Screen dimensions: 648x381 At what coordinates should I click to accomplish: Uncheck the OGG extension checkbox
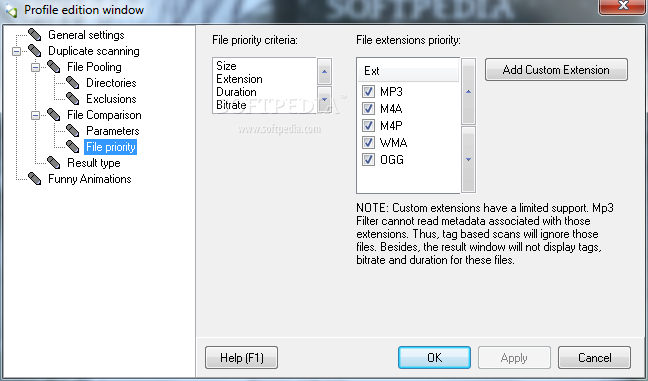[x=368, y=160]
